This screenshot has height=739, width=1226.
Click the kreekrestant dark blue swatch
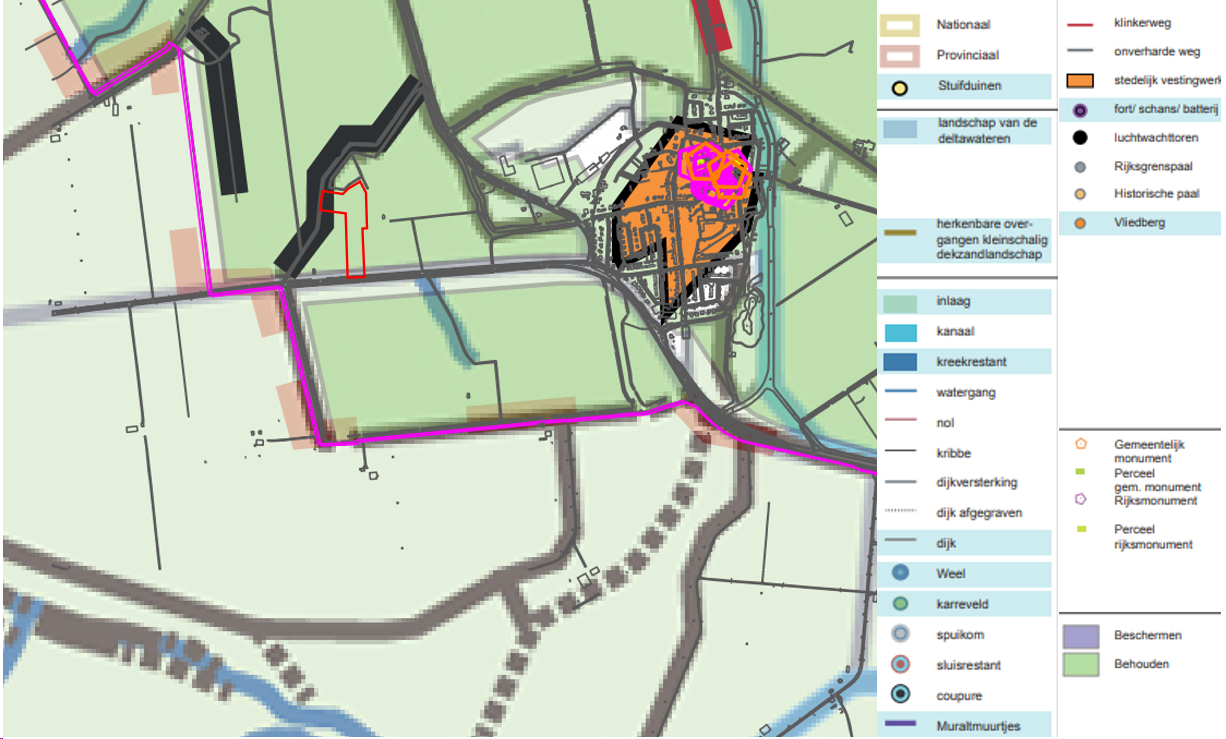click(x=900, y=362)
